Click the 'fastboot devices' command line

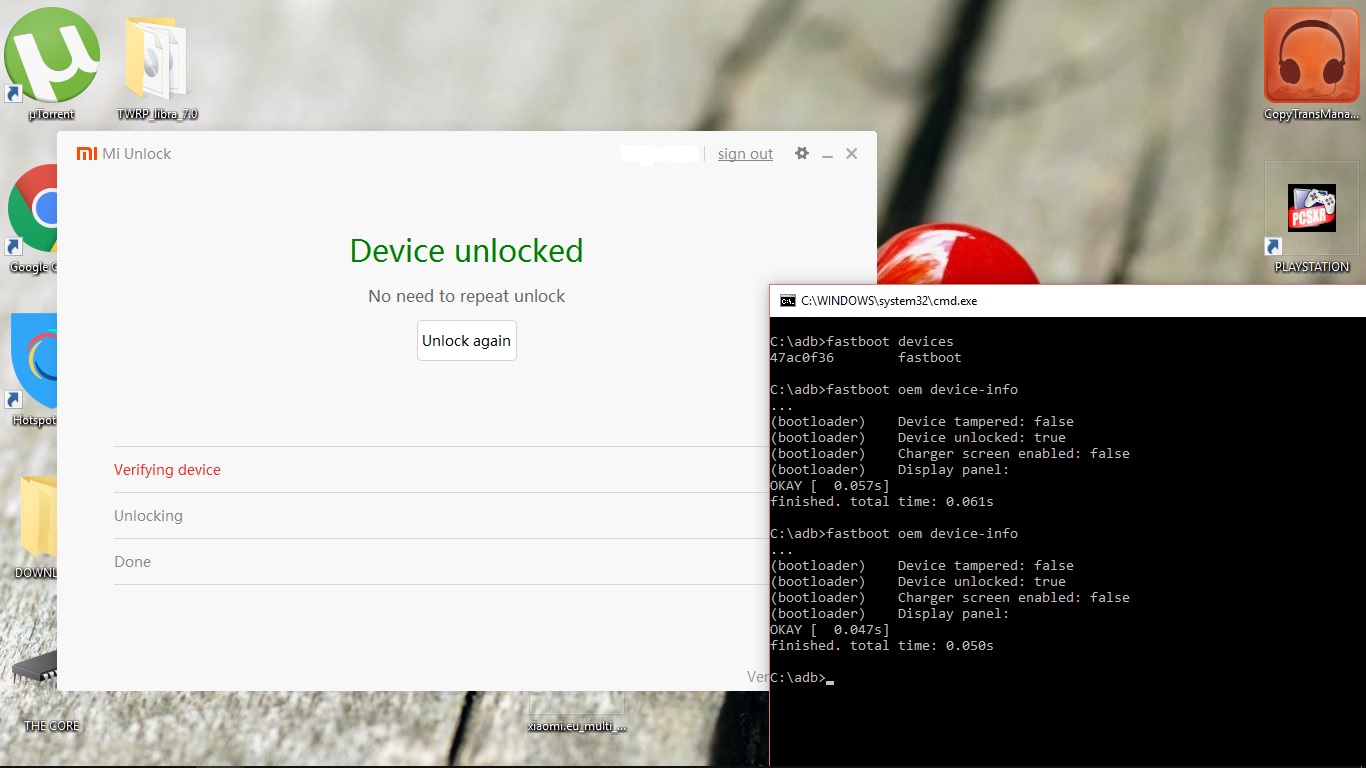click(862, 341)
